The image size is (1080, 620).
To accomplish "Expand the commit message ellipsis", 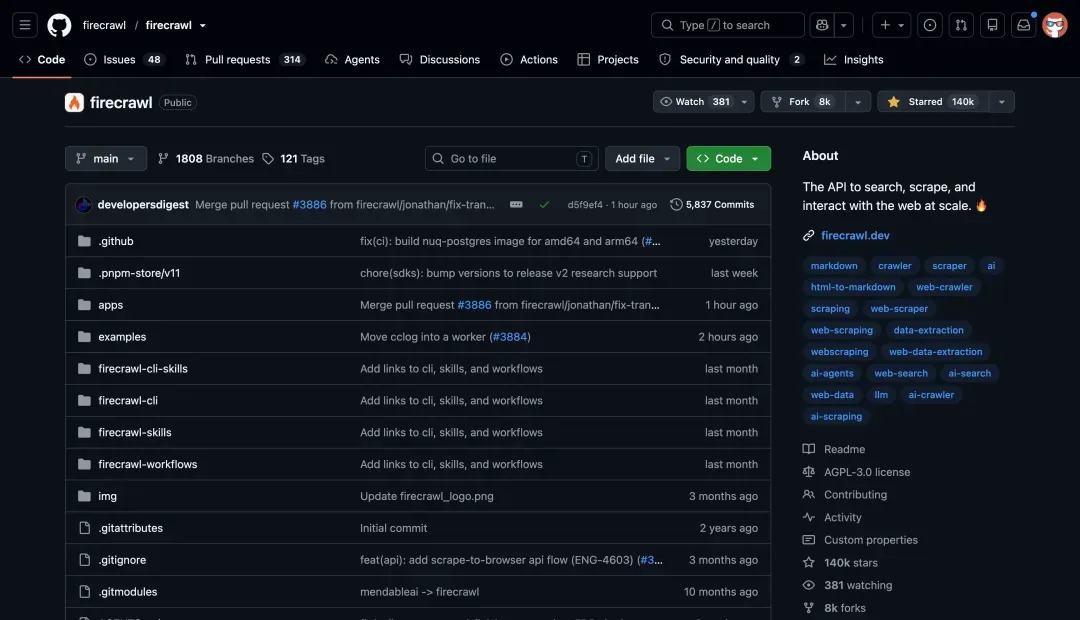I will (x=516, y=205).
